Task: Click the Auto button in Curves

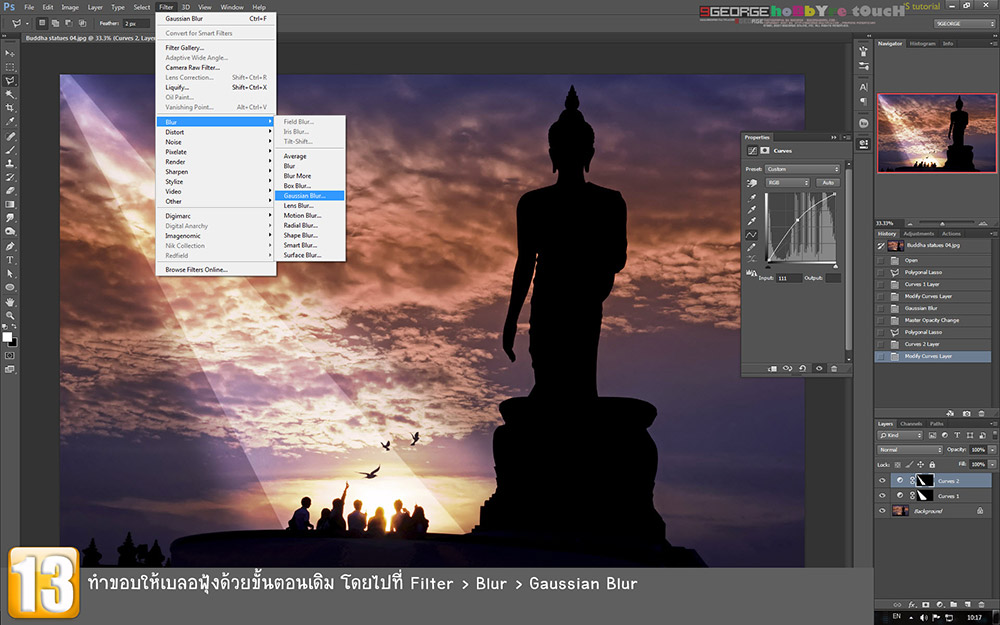Action: [x=828, y=182]
